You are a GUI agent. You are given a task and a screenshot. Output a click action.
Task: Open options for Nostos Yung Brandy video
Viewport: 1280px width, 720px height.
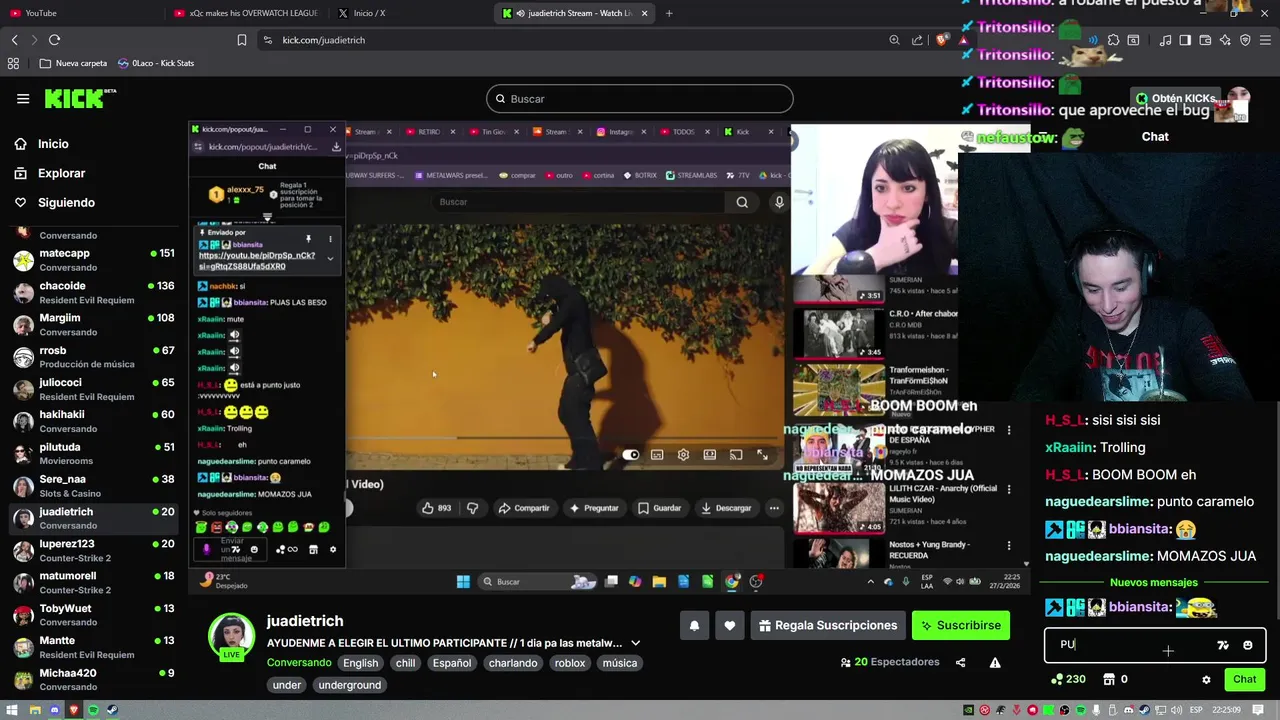(x=1009, y=546)
